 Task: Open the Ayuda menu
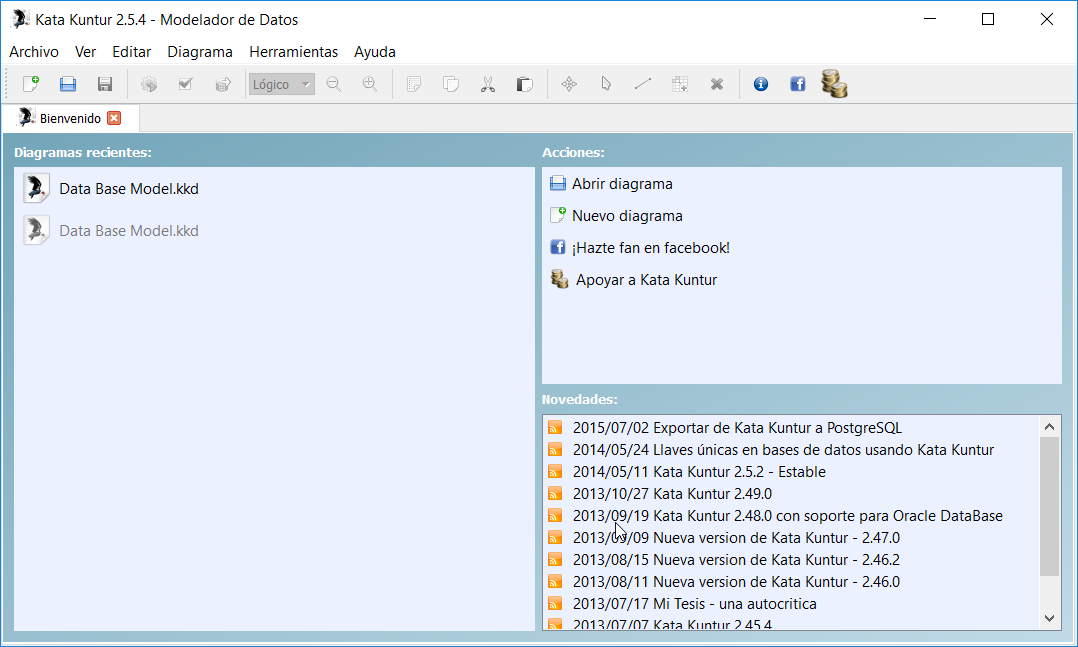[x=375, y=52]
